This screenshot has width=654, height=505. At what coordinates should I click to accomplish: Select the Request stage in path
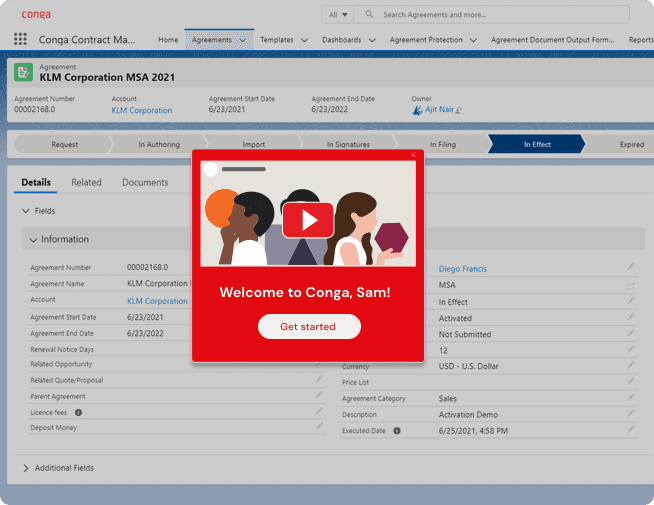coord(64,144)
